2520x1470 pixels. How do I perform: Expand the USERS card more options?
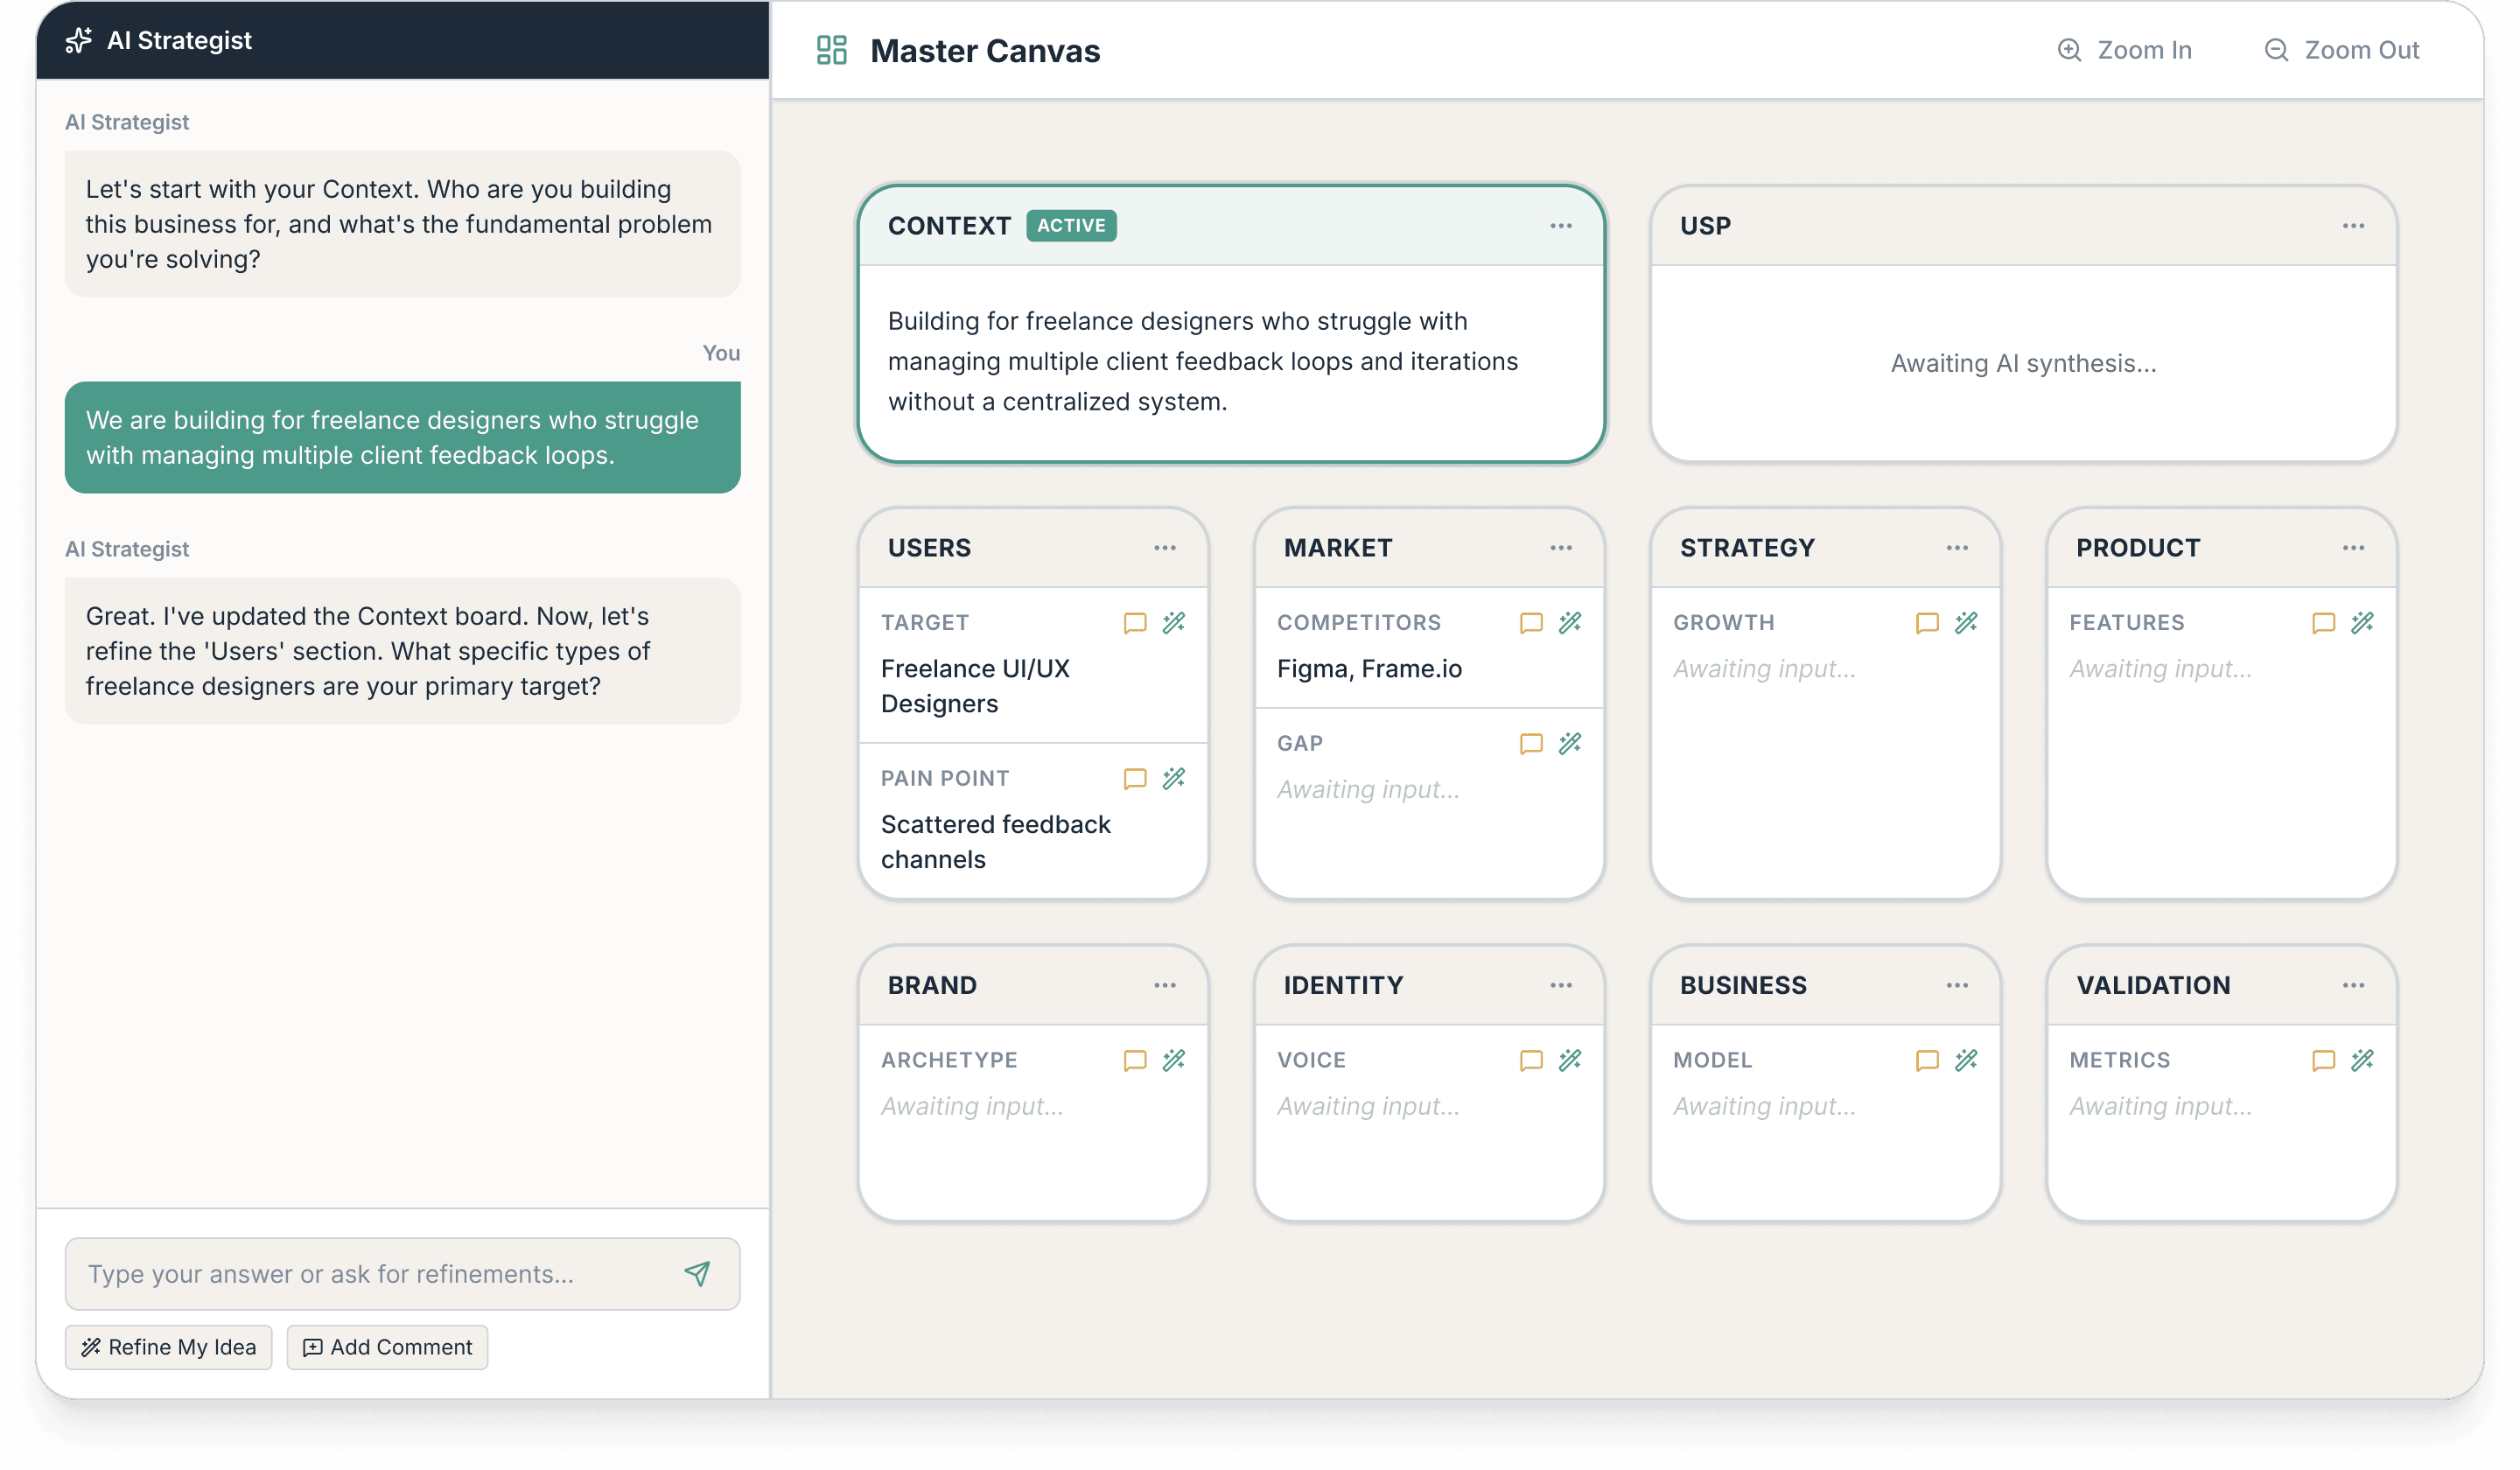click(1165, 548)
